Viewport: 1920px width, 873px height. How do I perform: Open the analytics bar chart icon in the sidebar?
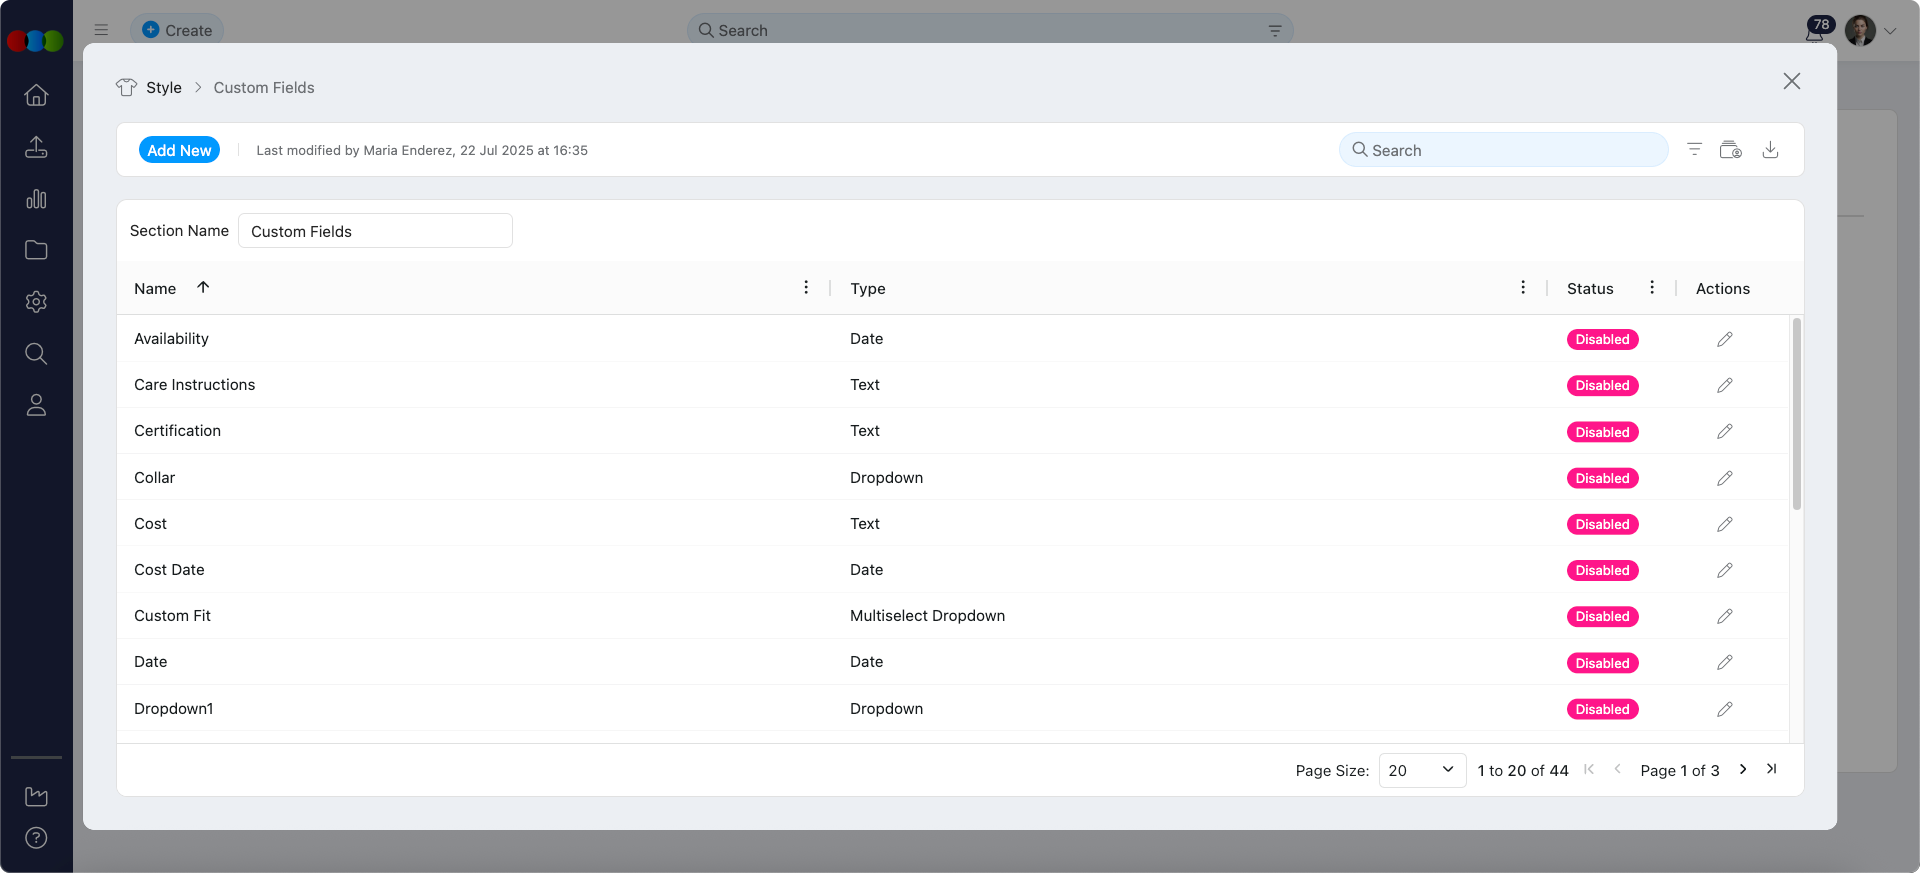(36, 199)
